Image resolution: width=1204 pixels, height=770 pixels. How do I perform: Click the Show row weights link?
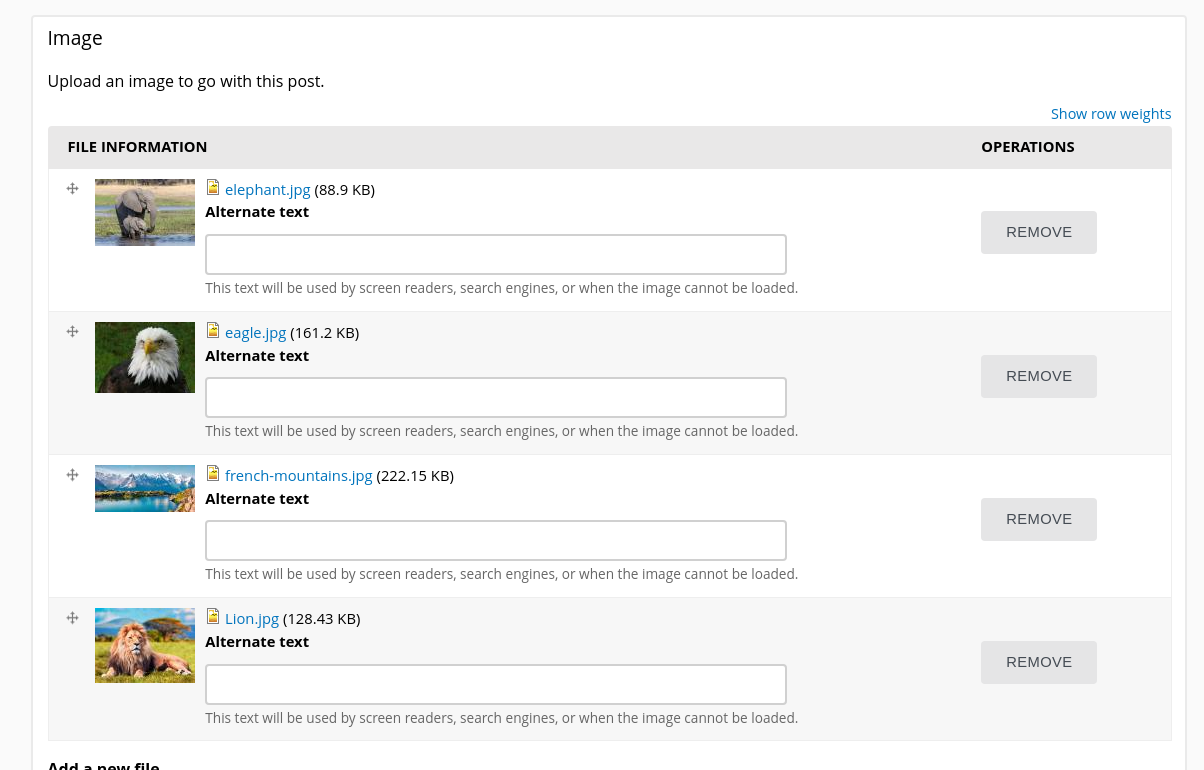pos(1111,113)
